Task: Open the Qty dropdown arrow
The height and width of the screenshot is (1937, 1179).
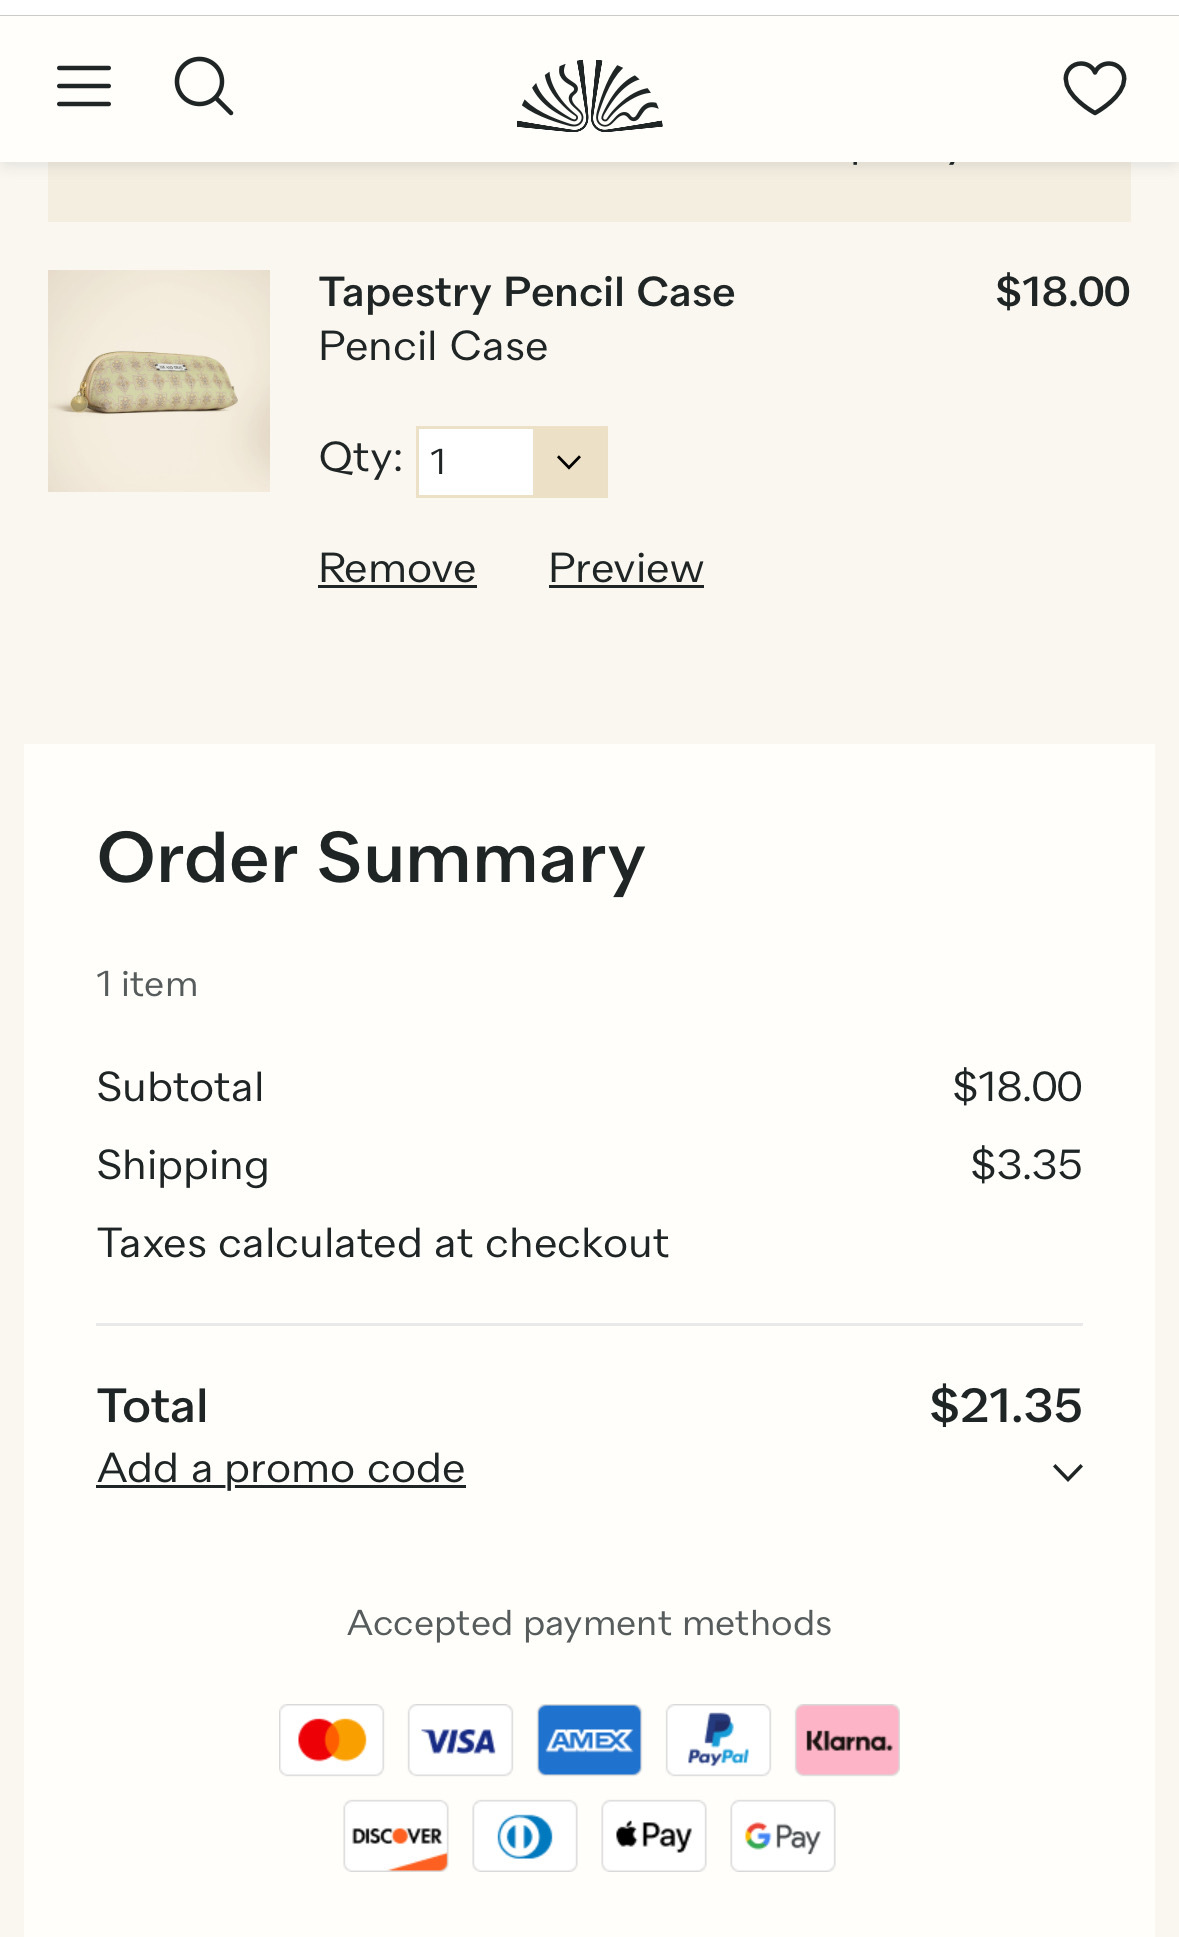Action: [x=570, y=462]
